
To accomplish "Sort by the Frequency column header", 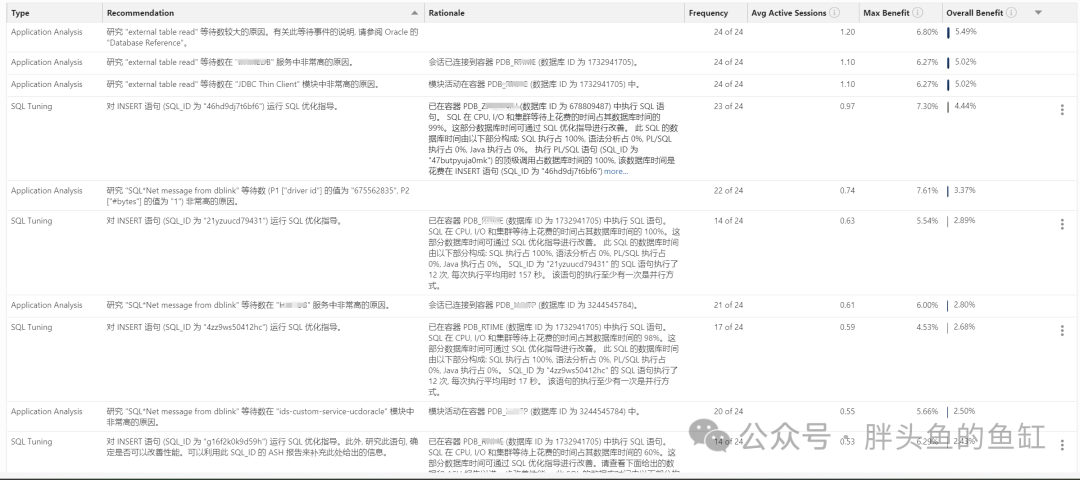I will pyautogui.click(x=708, y=13).
